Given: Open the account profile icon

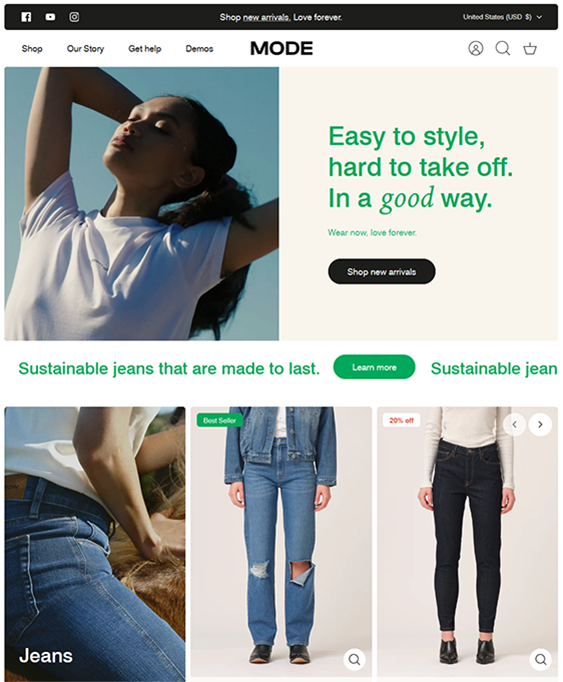Looking at the screenshot, I should point(476,48).
